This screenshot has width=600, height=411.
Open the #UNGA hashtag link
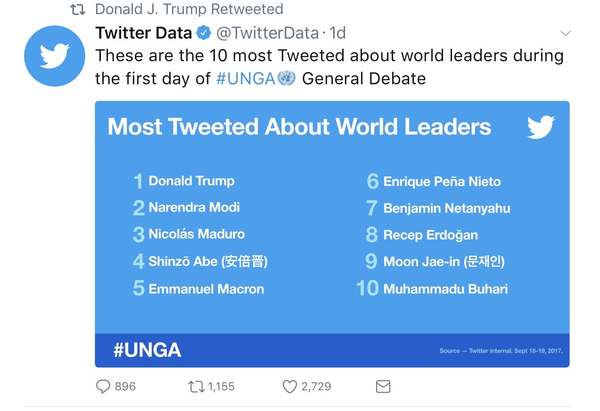(246, 78)
